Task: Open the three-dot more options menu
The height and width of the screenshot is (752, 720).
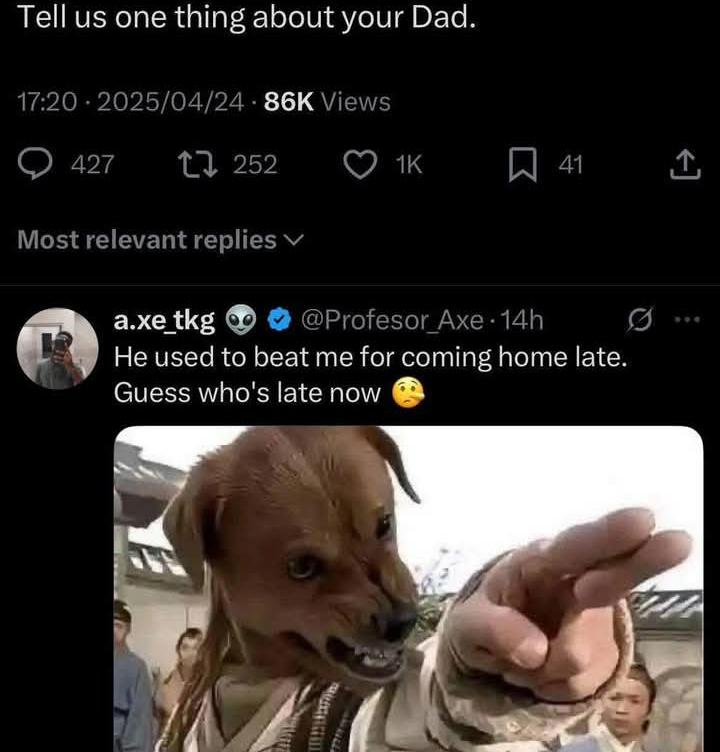Action: (x=687, y=319)
